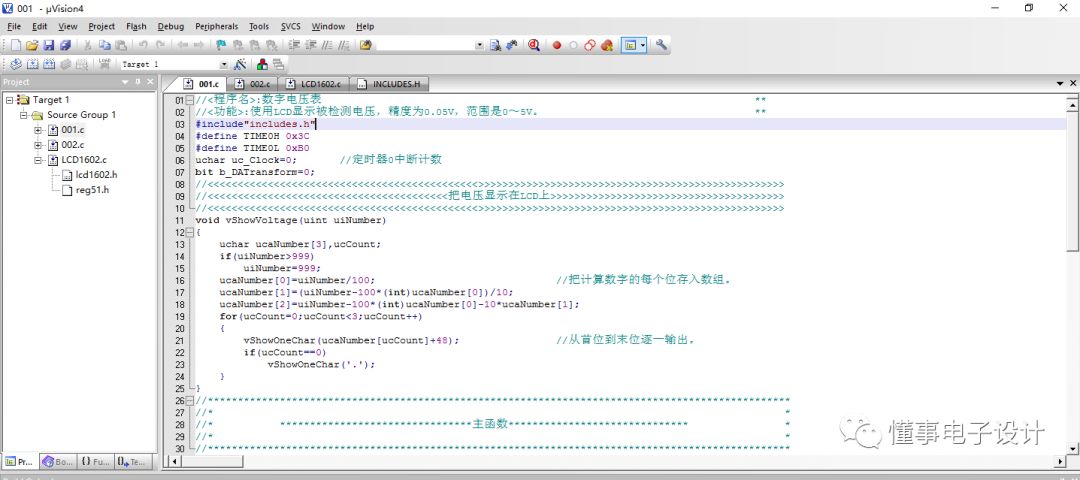The height and width of the screenshot is (480, 1080).
Task: Open the SVCS menu
Action: click(291, 26)
